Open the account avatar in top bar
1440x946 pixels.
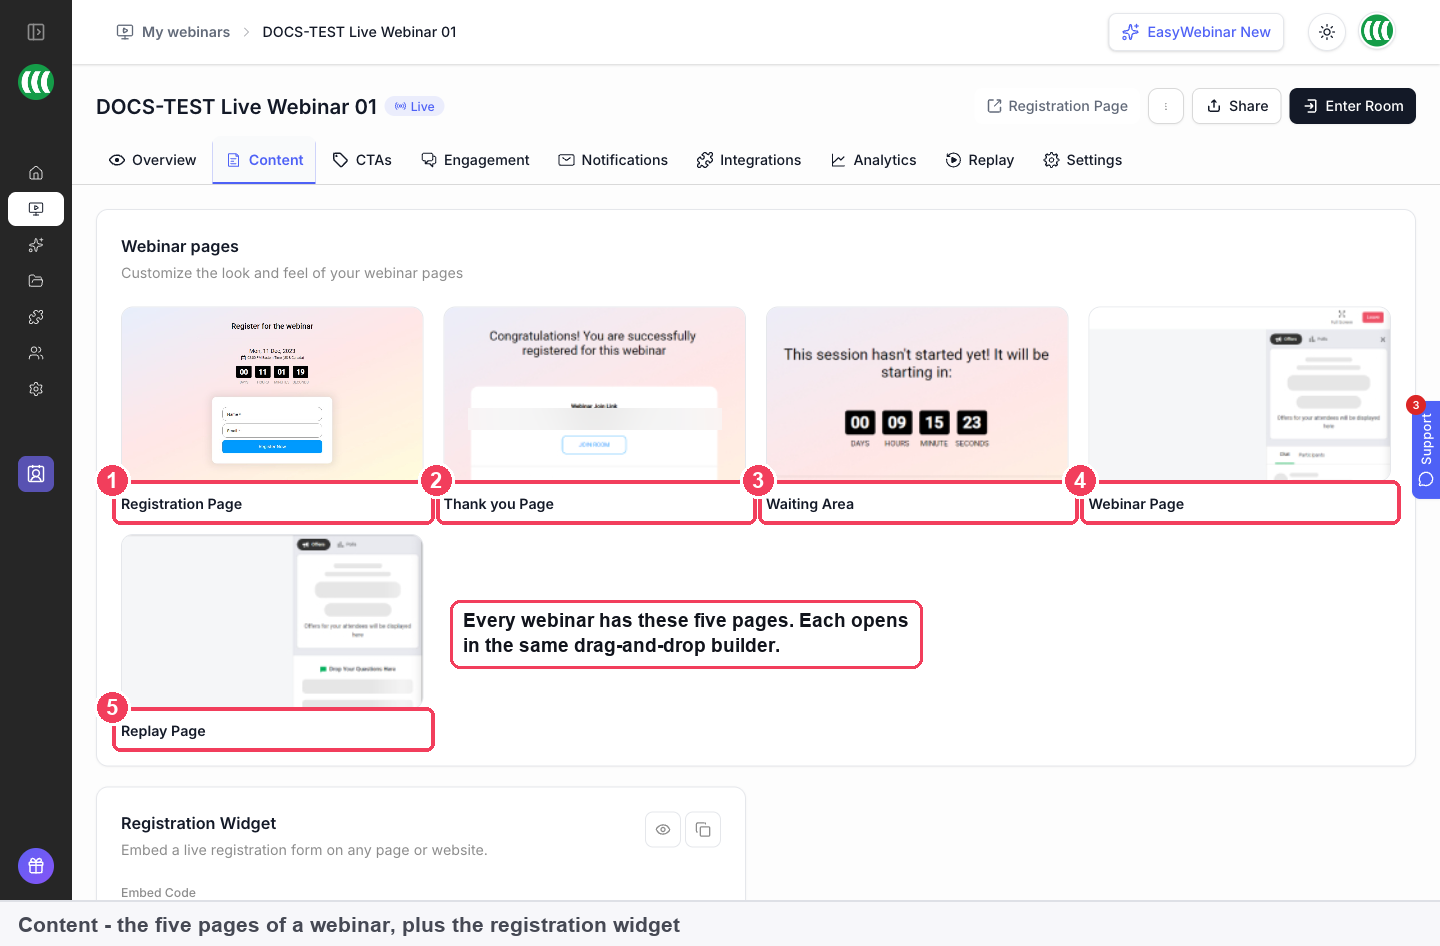[x=1378, y=32]
